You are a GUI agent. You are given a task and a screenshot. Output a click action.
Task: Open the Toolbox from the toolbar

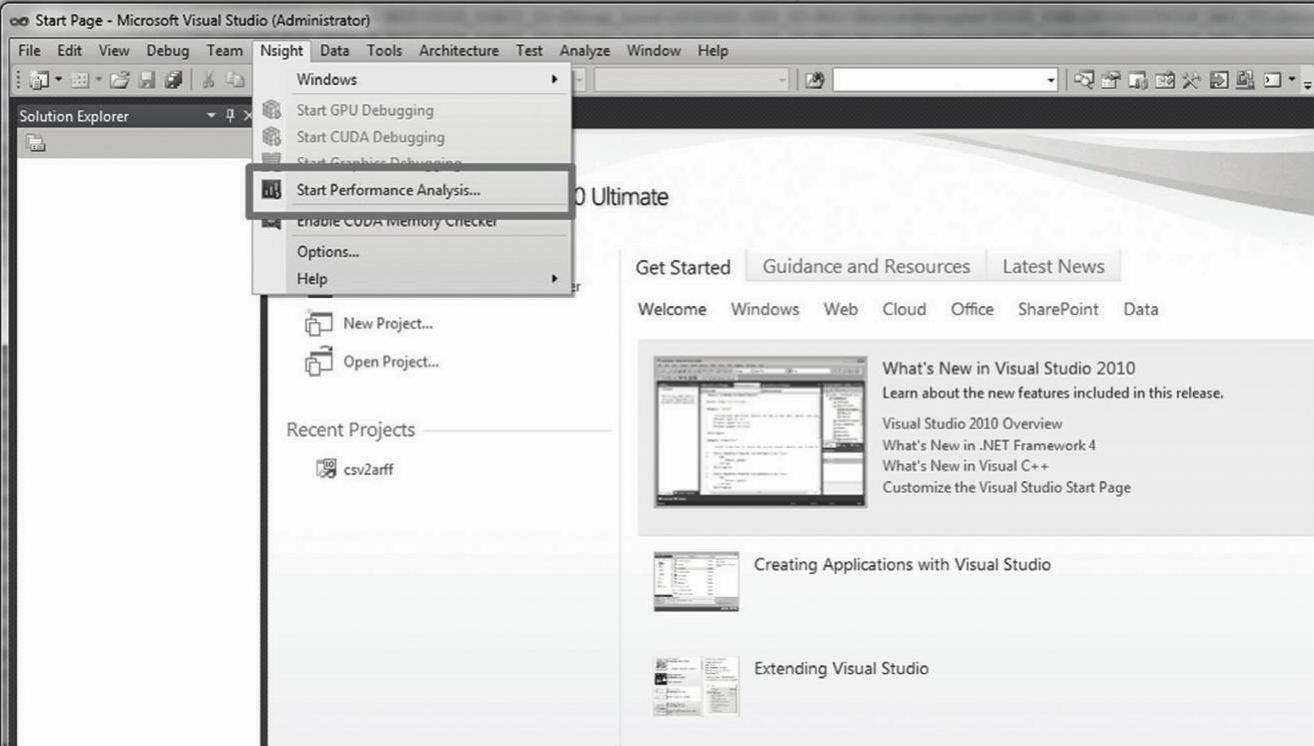(1192, 80)
